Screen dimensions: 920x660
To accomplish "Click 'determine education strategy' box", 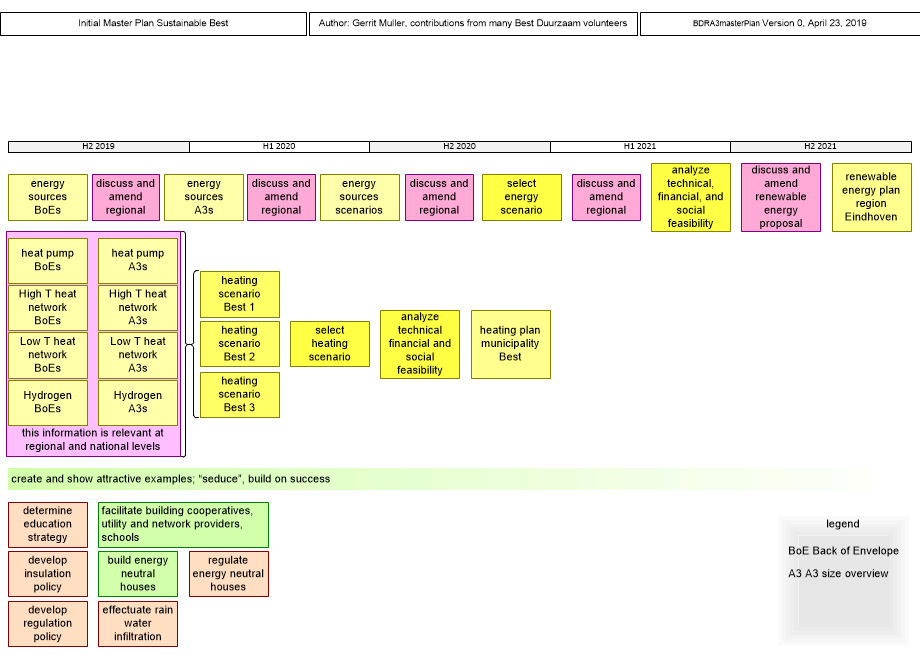I will click(48, 524).
